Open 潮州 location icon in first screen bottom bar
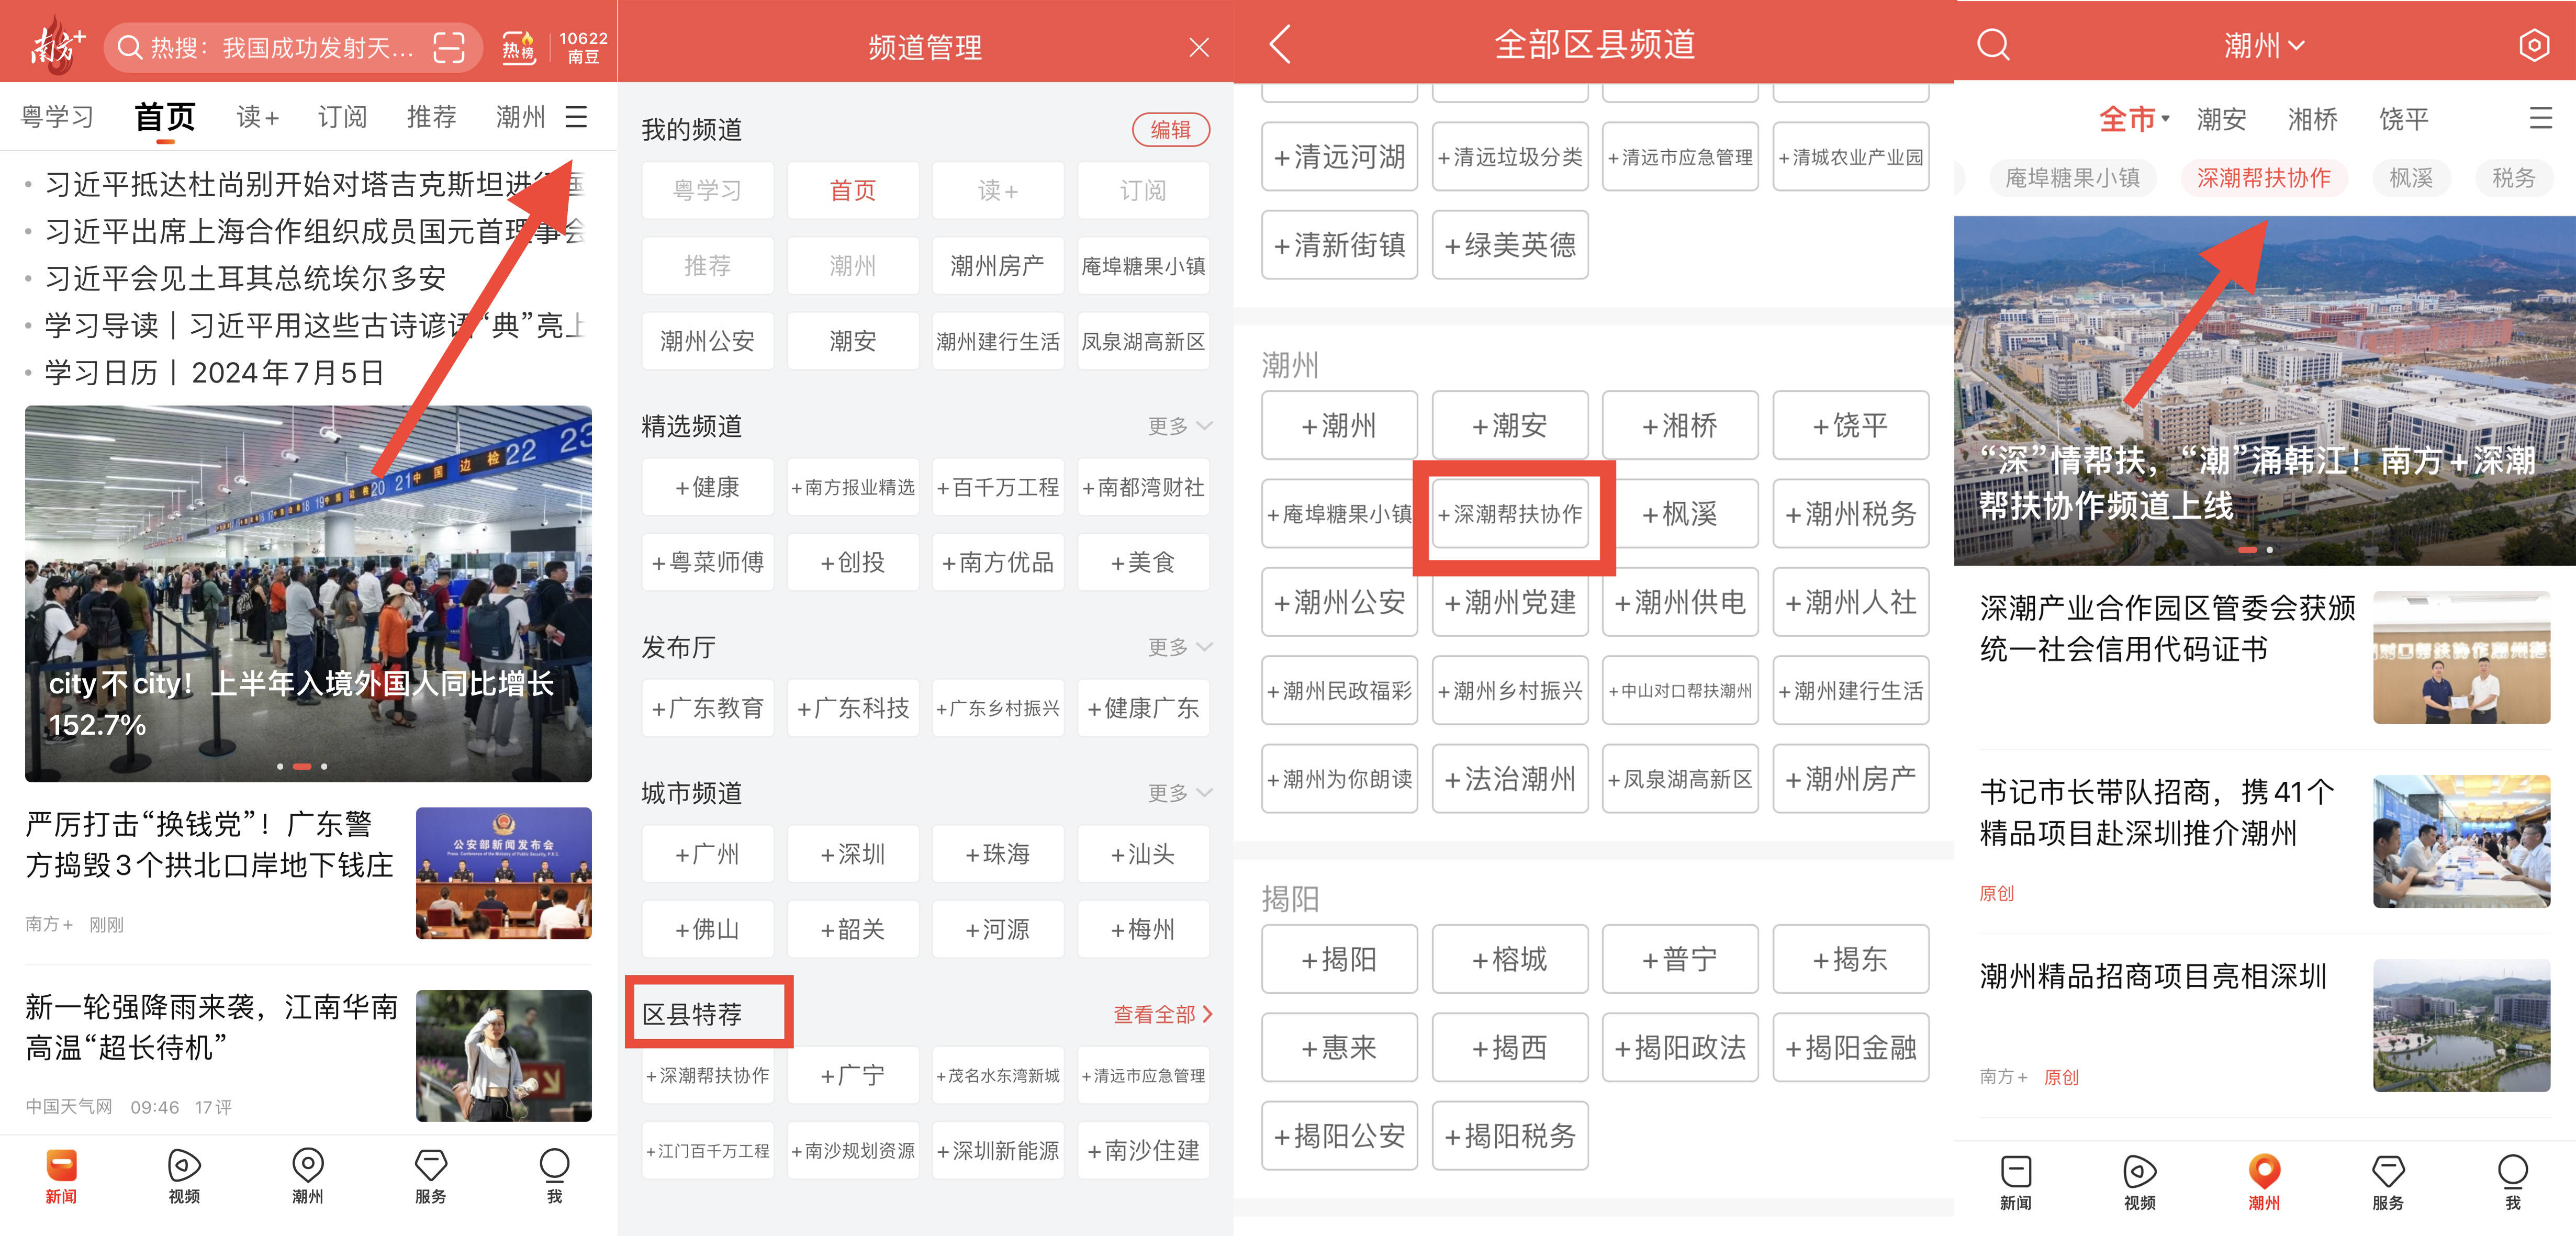This screenshot has height=1236, width=2576. (x=308, y=1176)
